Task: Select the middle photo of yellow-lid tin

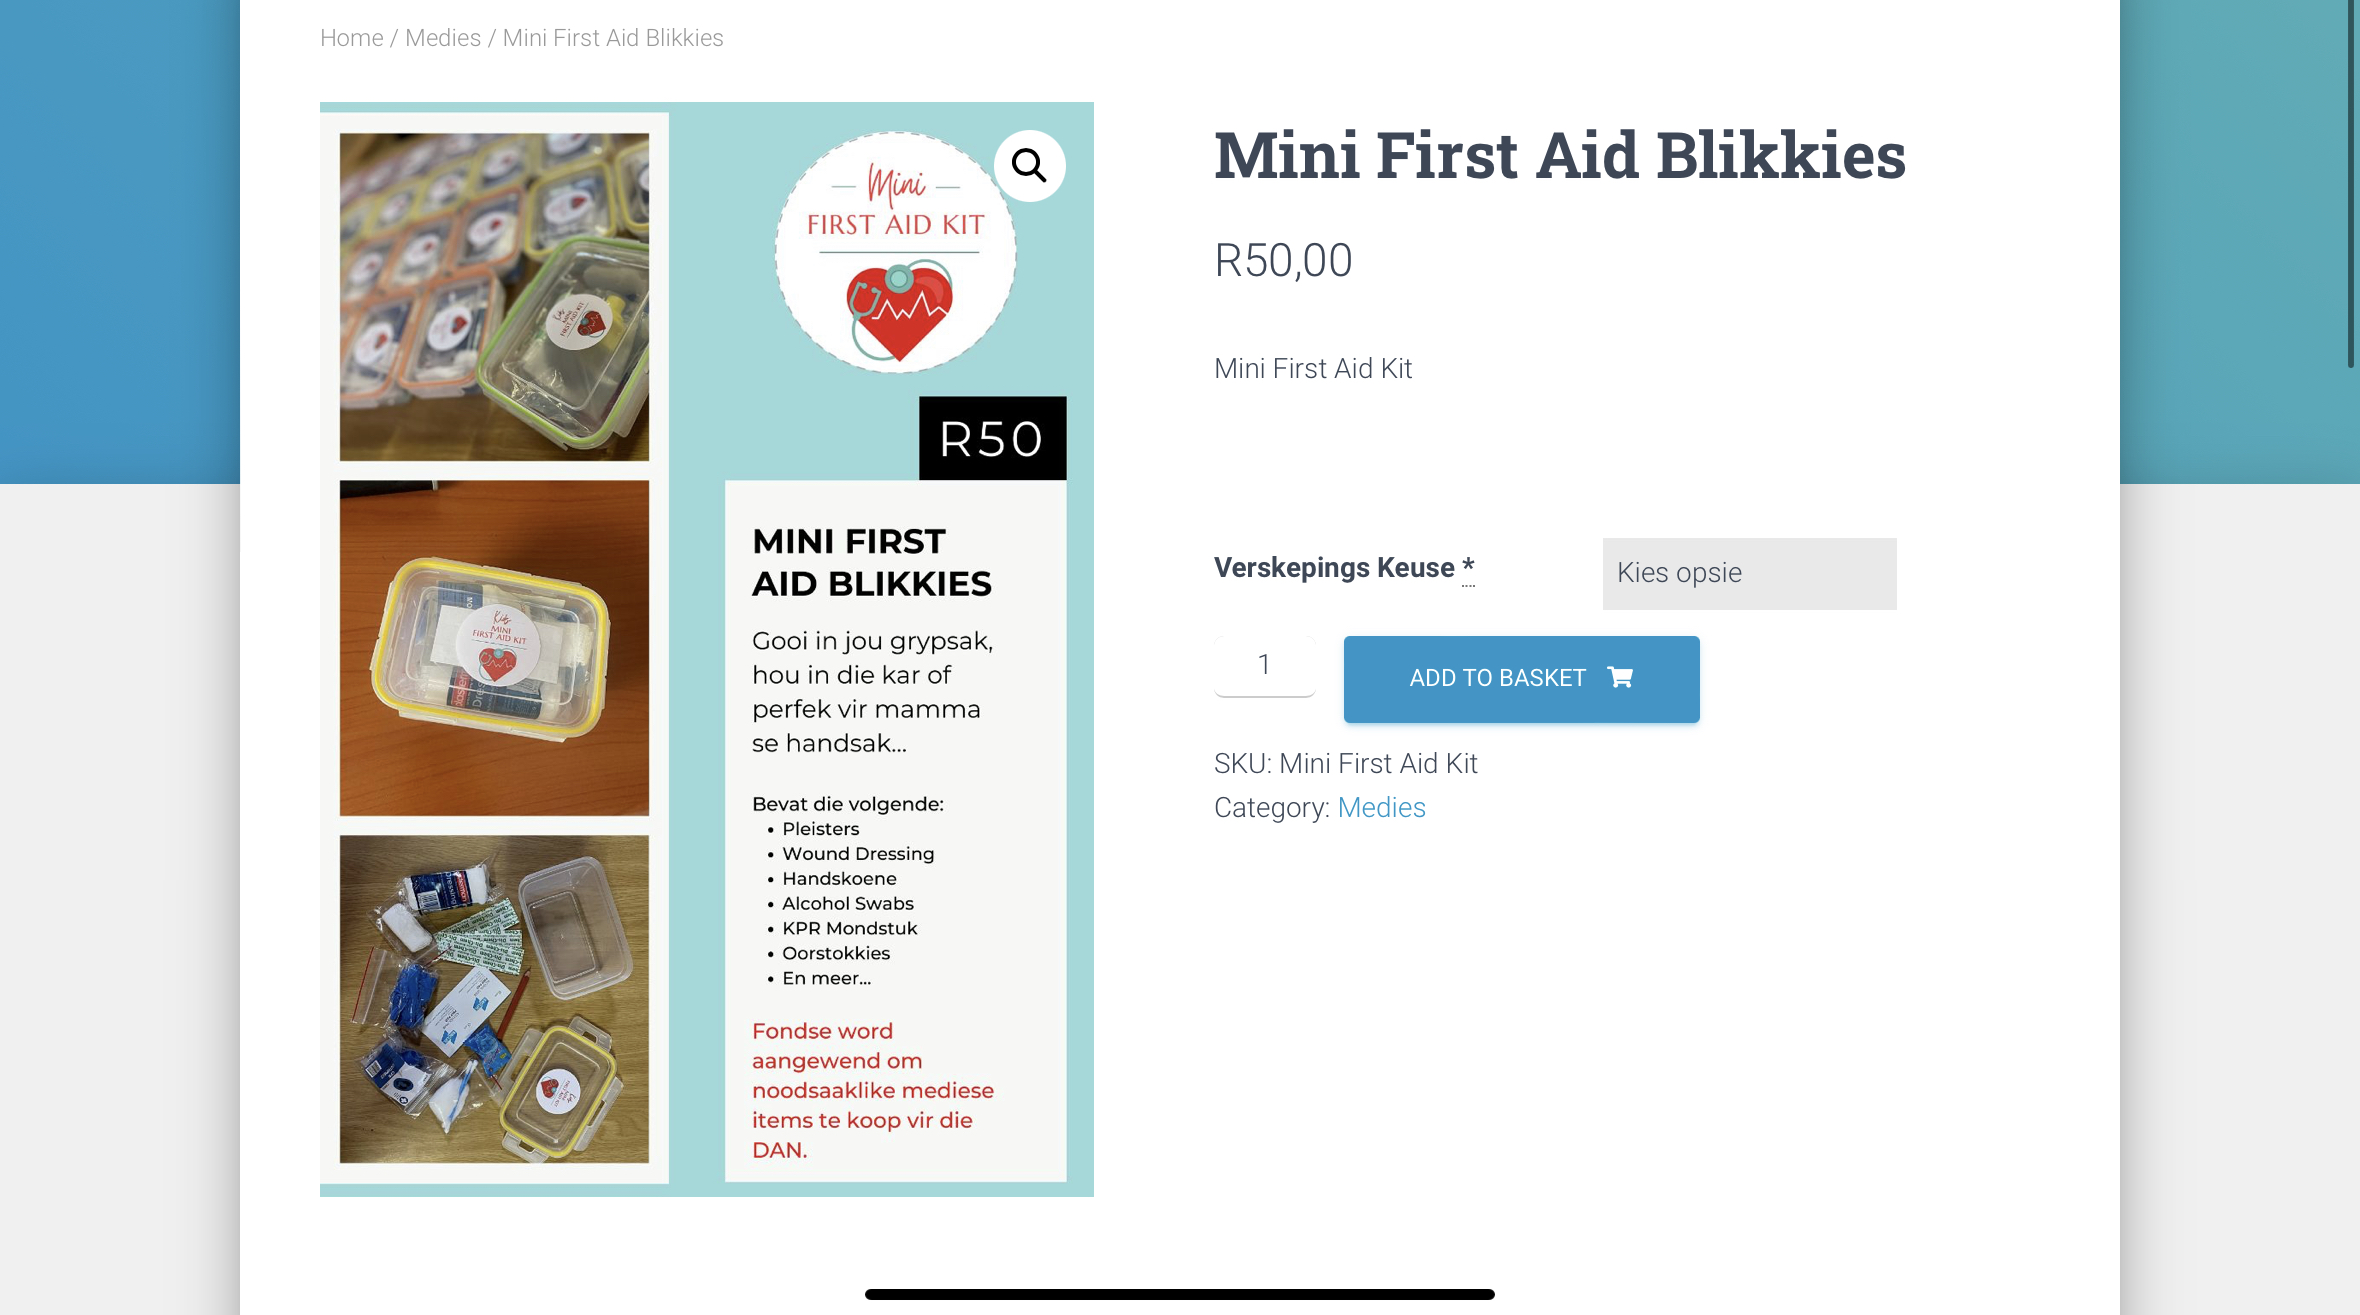Action: (x=494, y=648)
